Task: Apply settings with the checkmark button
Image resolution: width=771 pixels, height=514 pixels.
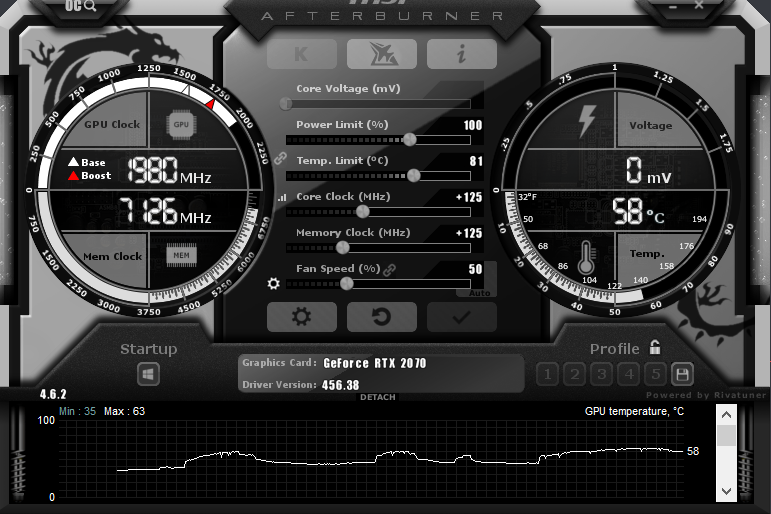Action: (462, 317)
